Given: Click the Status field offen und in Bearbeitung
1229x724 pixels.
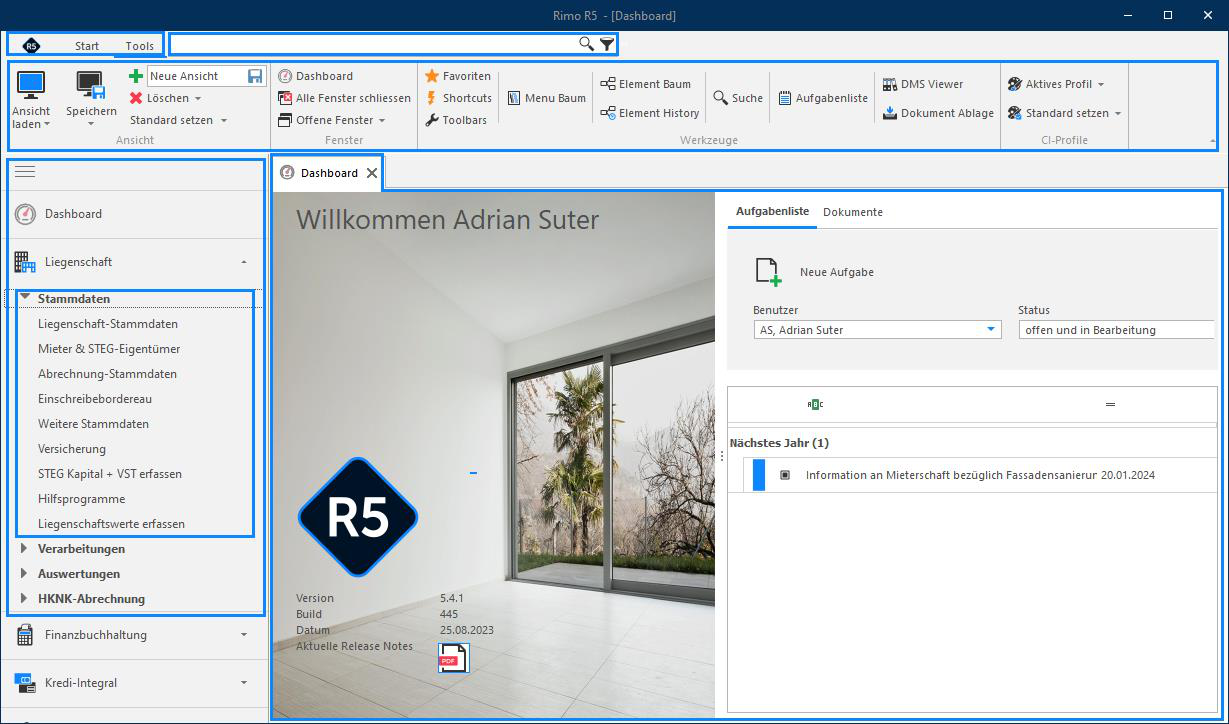Looking at the screenshot, I should point(1117,330).
